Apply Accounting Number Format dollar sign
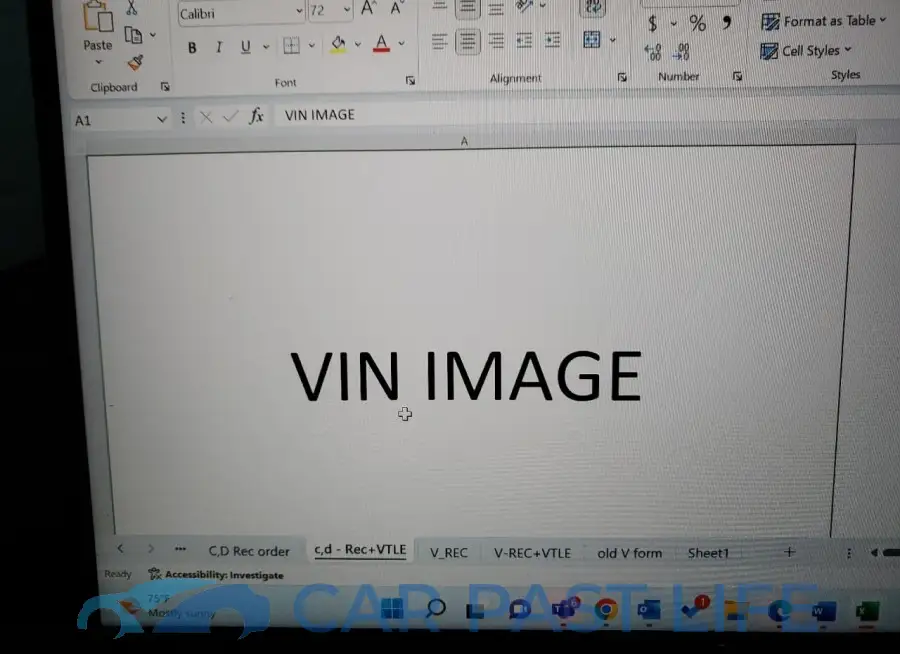 (x=652, y=24)
